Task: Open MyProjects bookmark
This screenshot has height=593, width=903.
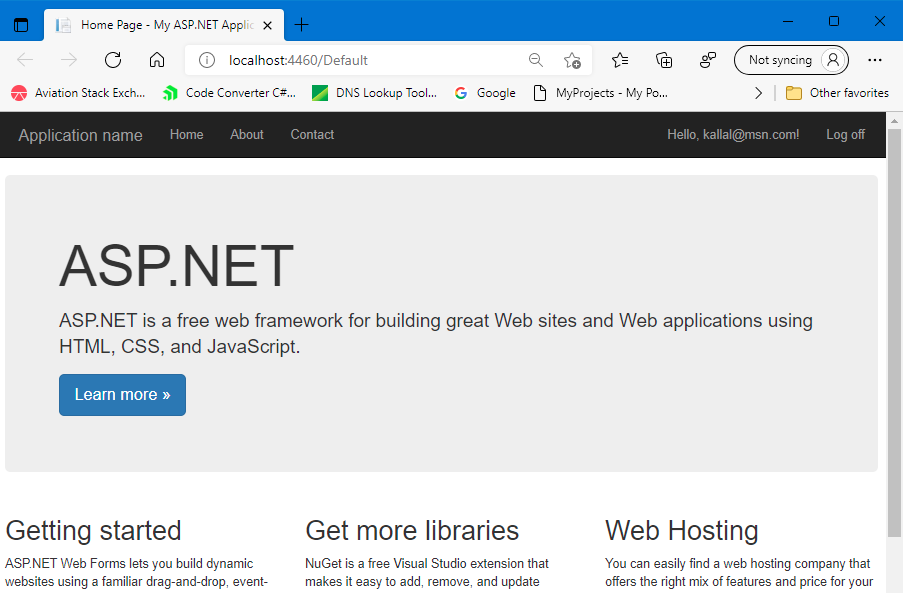Action: 601,93
